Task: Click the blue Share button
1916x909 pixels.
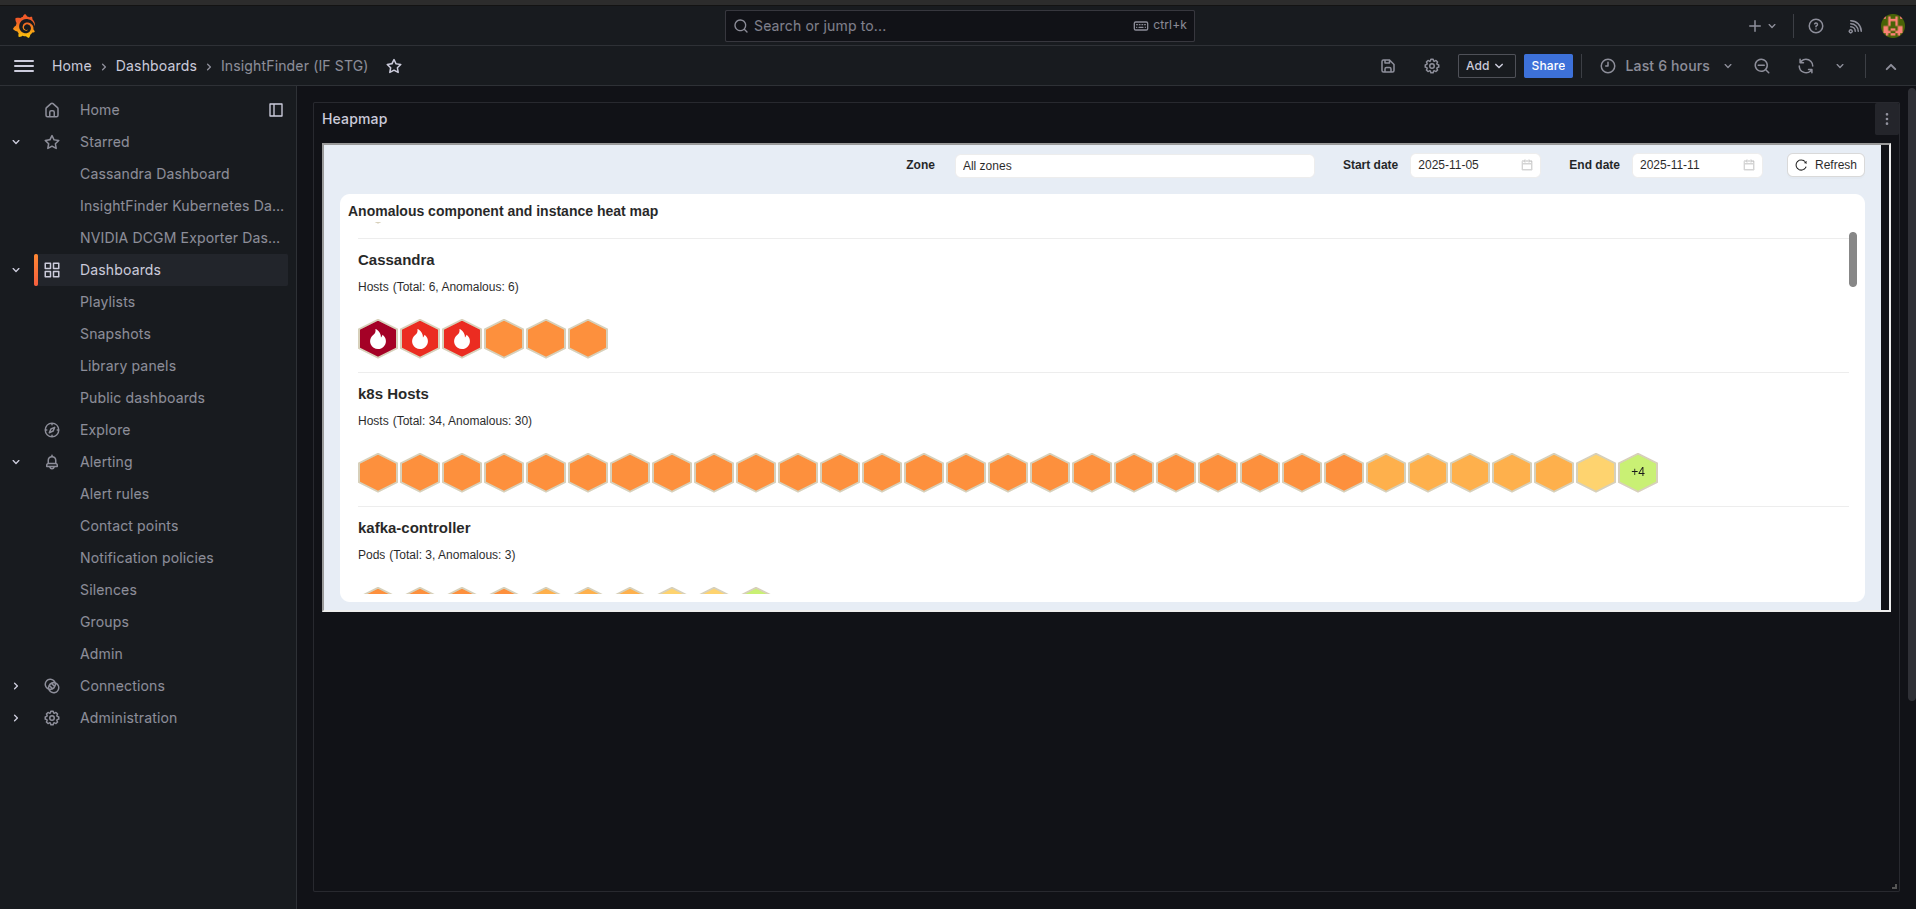Action: (1547, 66)
